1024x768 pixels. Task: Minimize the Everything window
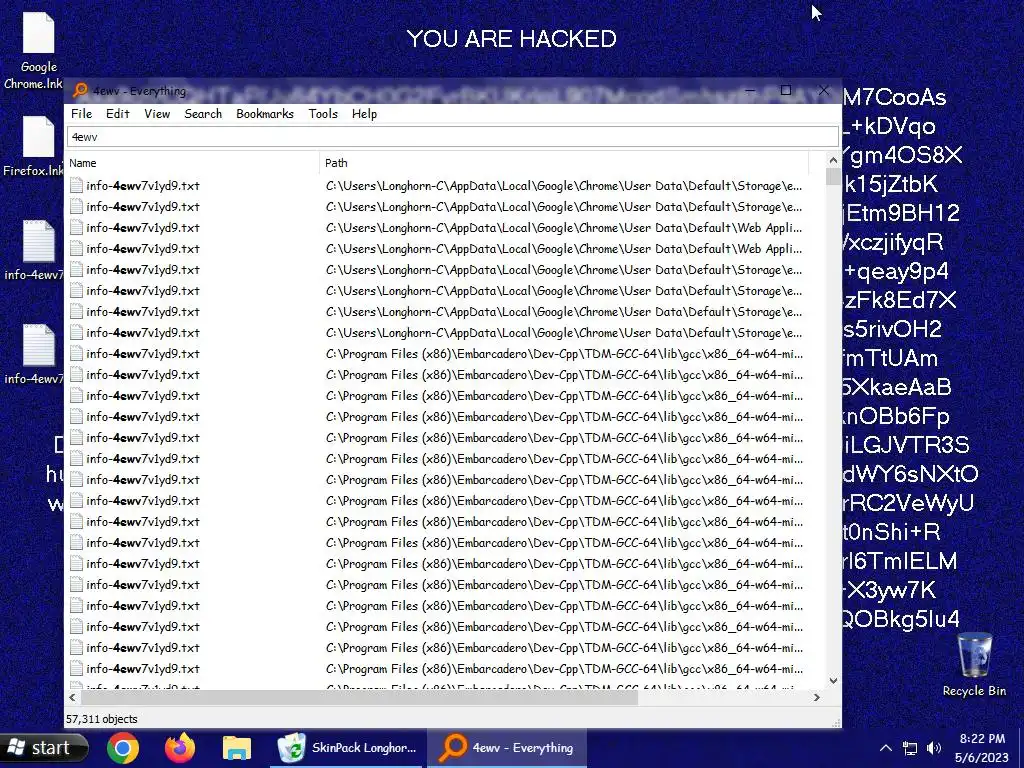(750, 91)
